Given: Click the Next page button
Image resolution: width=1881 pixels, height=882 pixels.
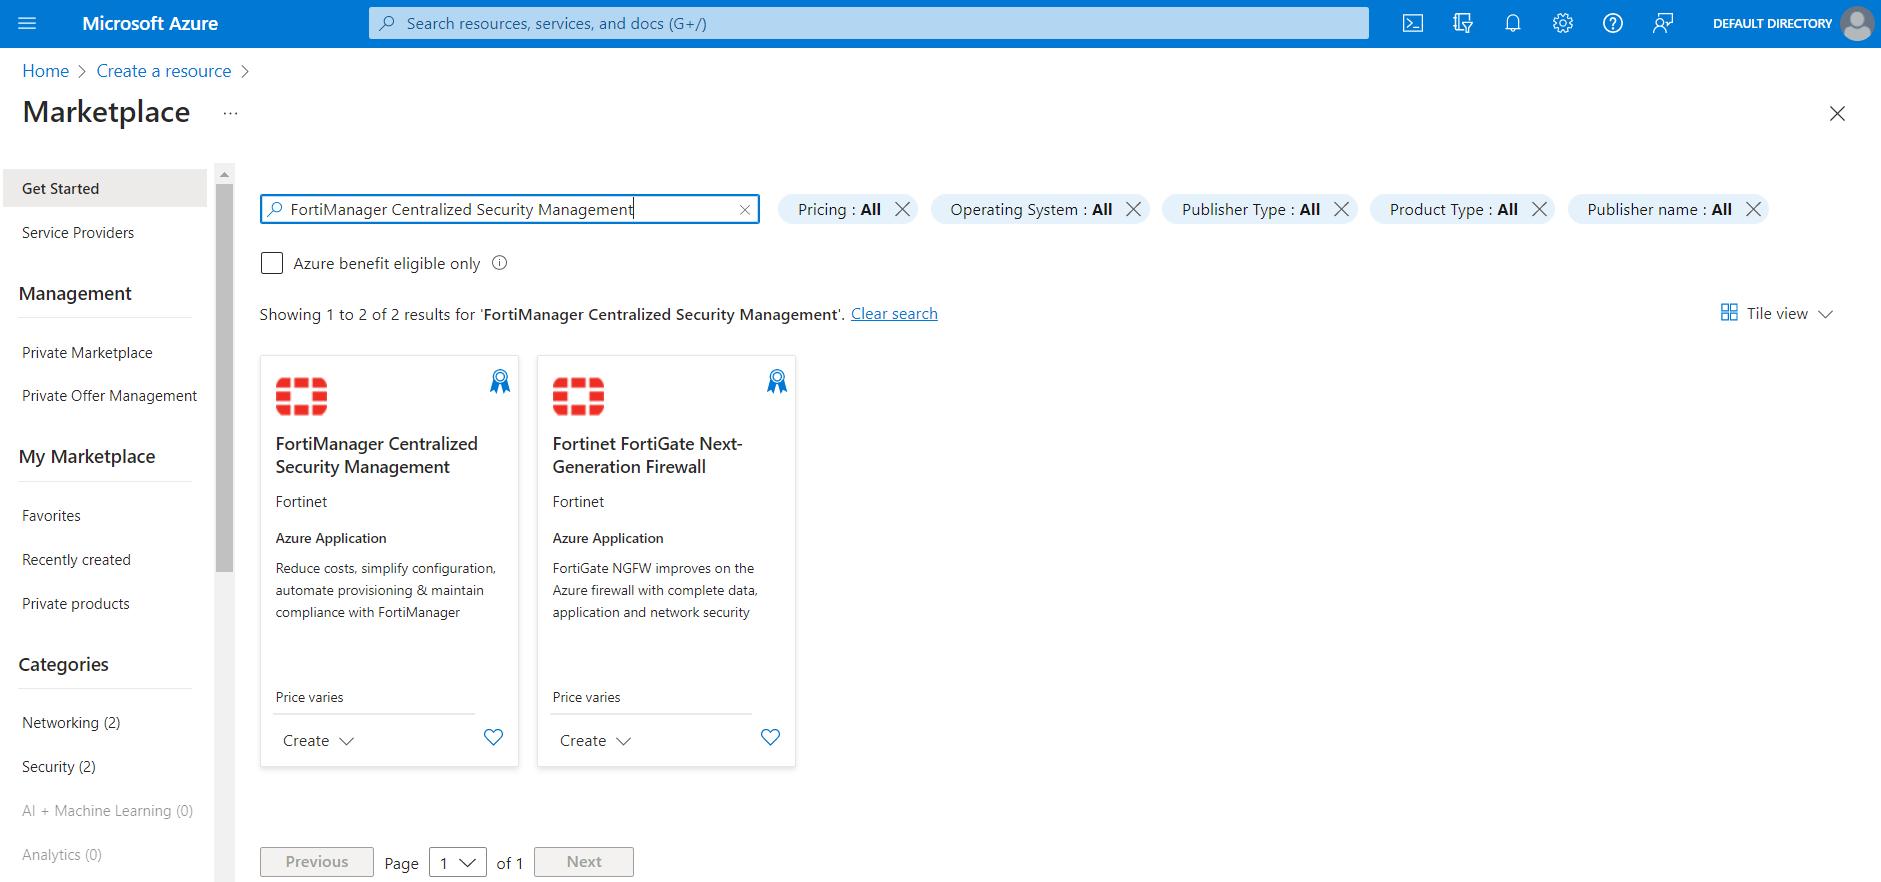Looking at the screenshot, I should (584, 862).
